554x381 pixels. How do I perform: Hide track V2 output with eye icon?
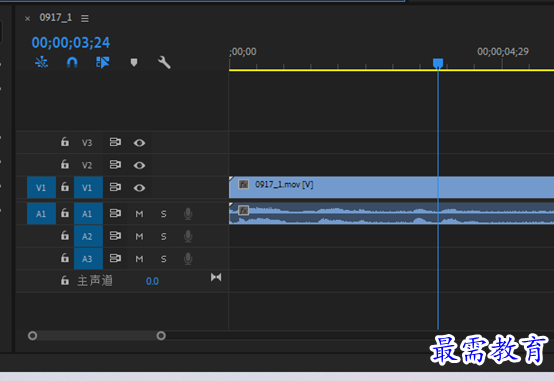coord(139,165)
